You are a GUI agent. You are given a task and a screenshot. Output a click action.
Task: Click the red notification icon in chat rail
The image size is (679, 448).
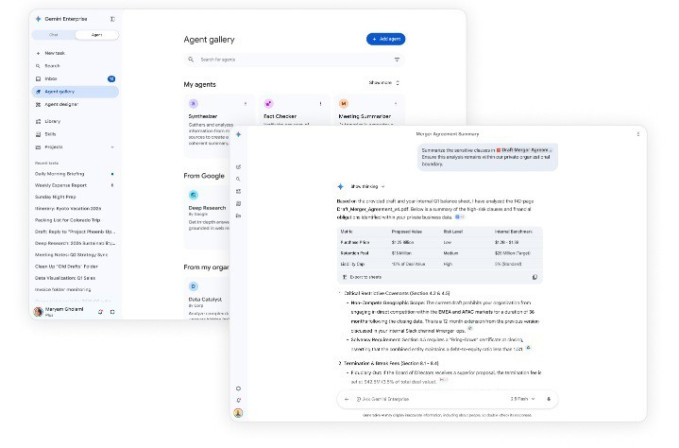click(238, 400)
